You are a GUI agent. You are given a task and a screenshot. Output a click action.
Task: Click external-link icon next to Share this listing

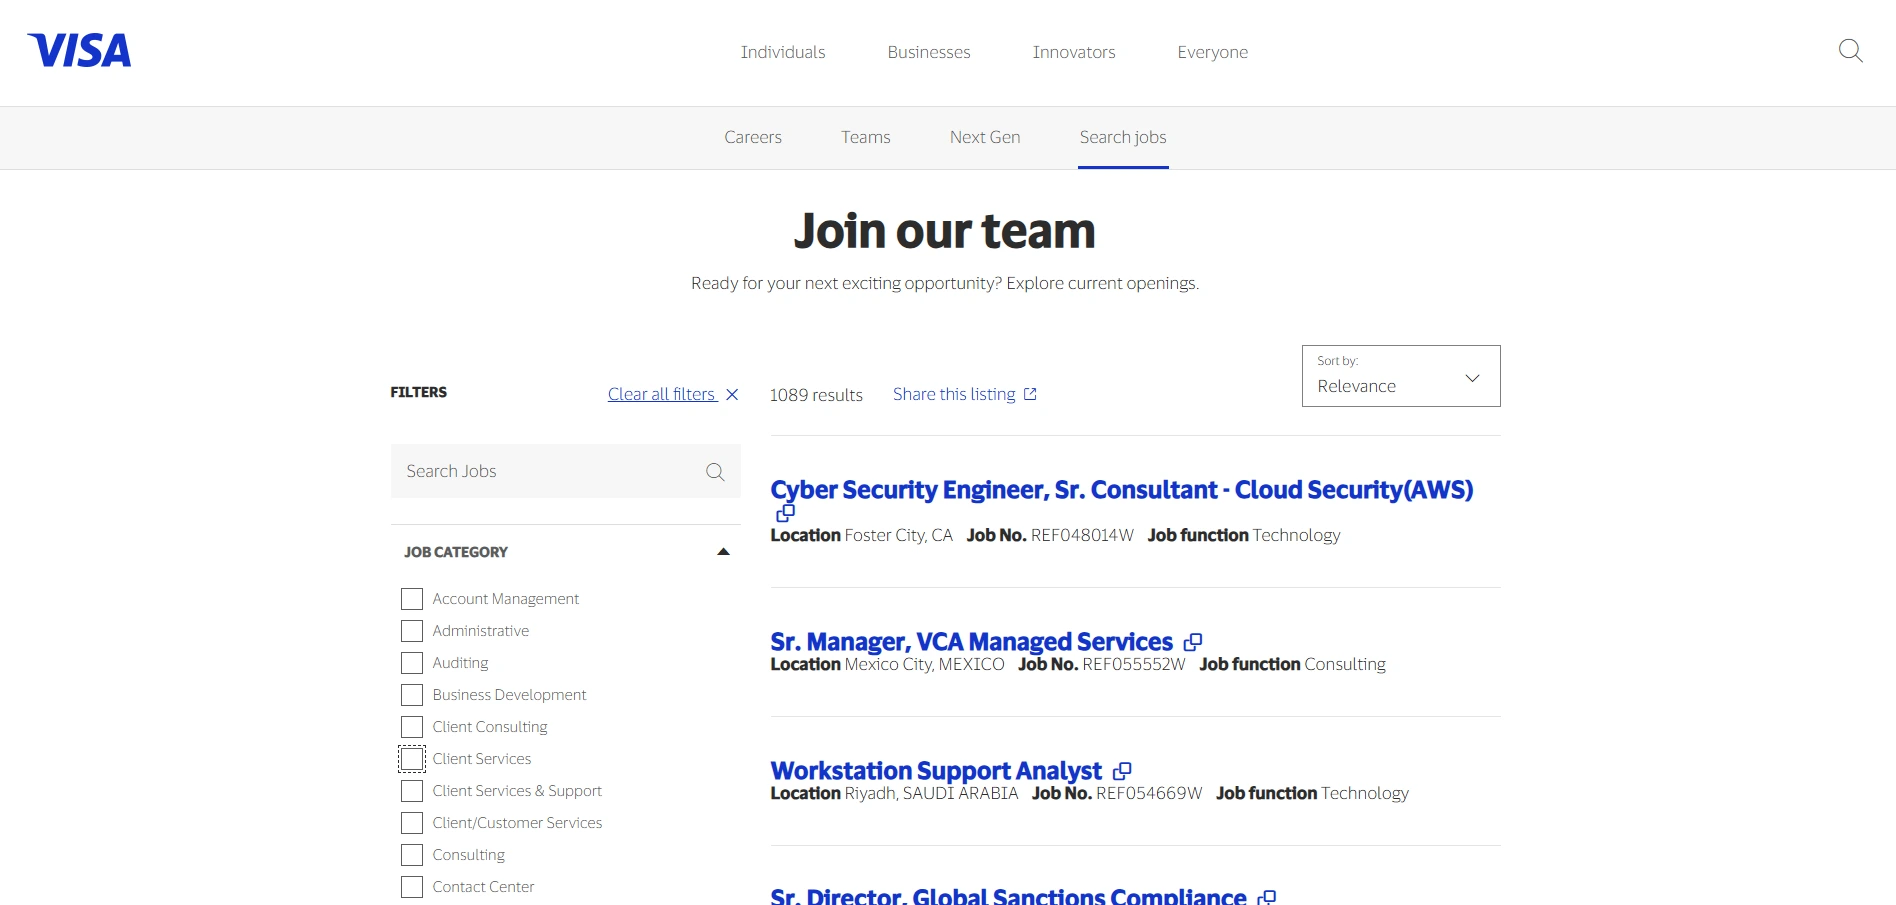1030,394
